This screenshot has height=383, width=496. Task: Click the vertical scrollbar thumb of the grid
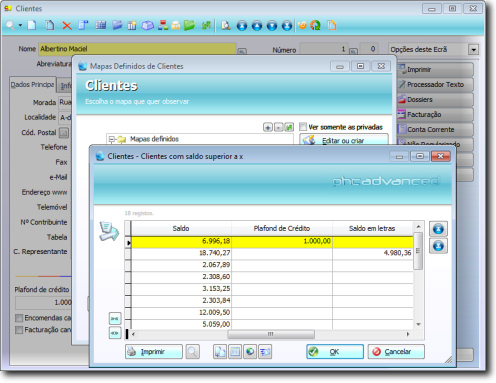point(418,251)
